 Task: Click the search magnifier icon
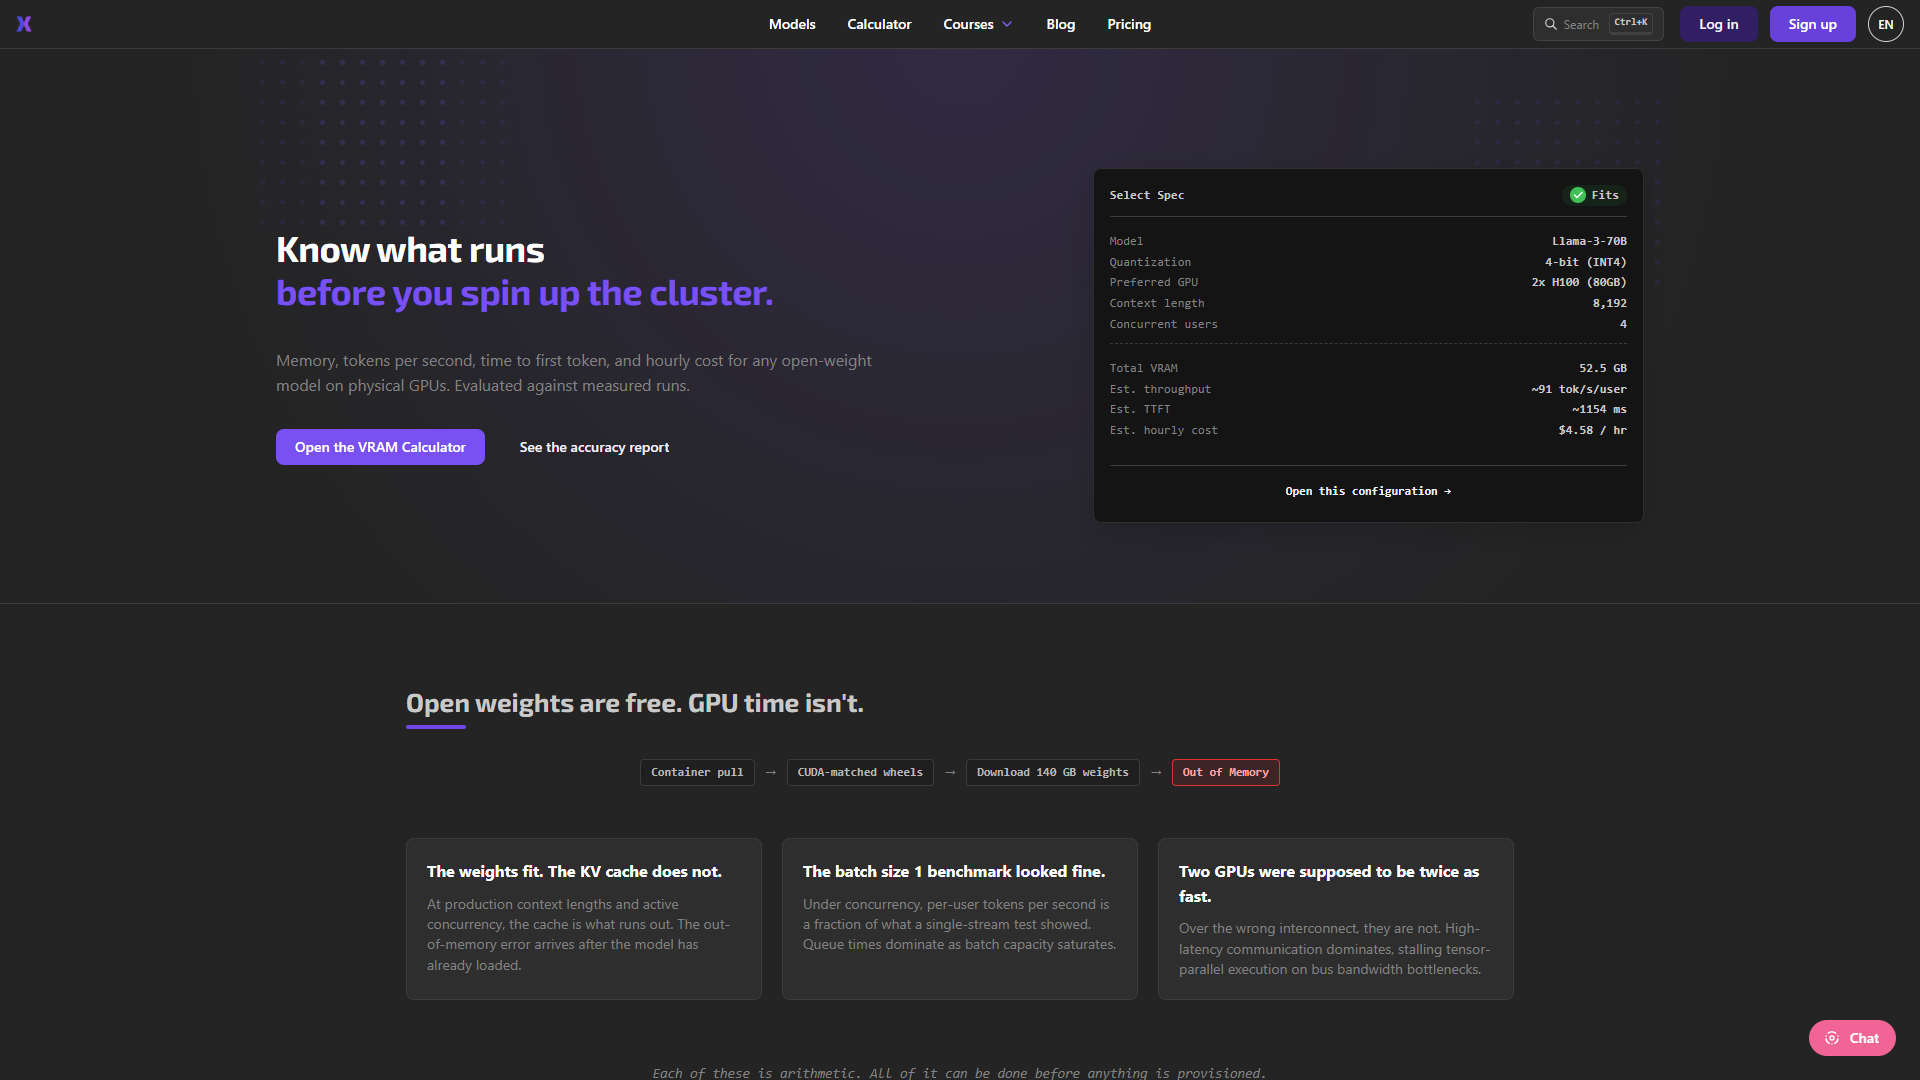1550,24
